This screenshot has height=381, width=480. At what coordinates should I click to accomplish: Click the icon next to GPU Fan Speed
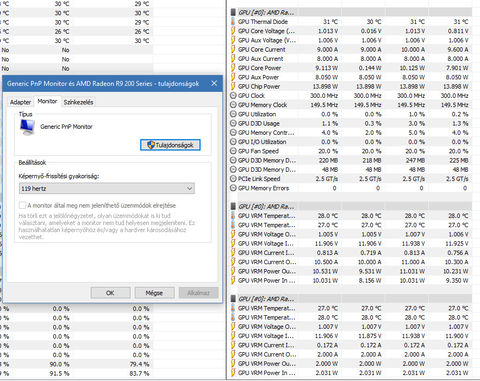(233, 151)
